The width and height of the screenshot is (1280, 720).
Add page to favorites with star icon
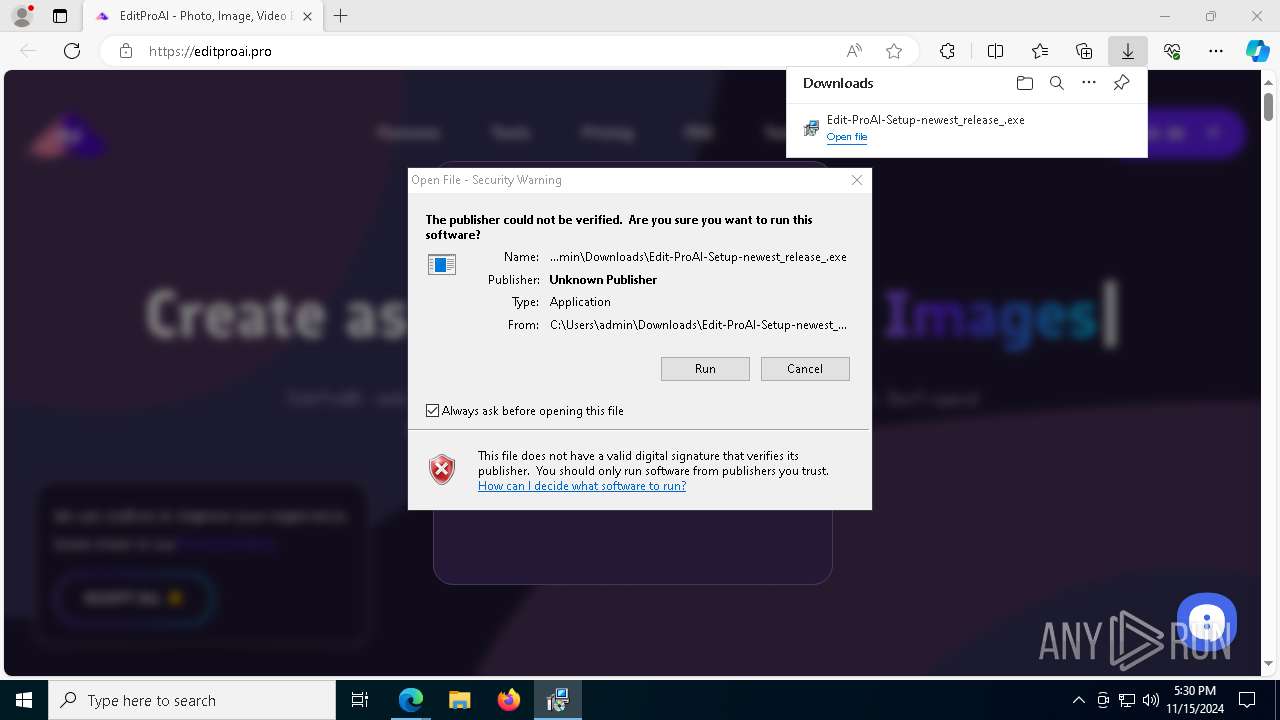tap(894, 51)
